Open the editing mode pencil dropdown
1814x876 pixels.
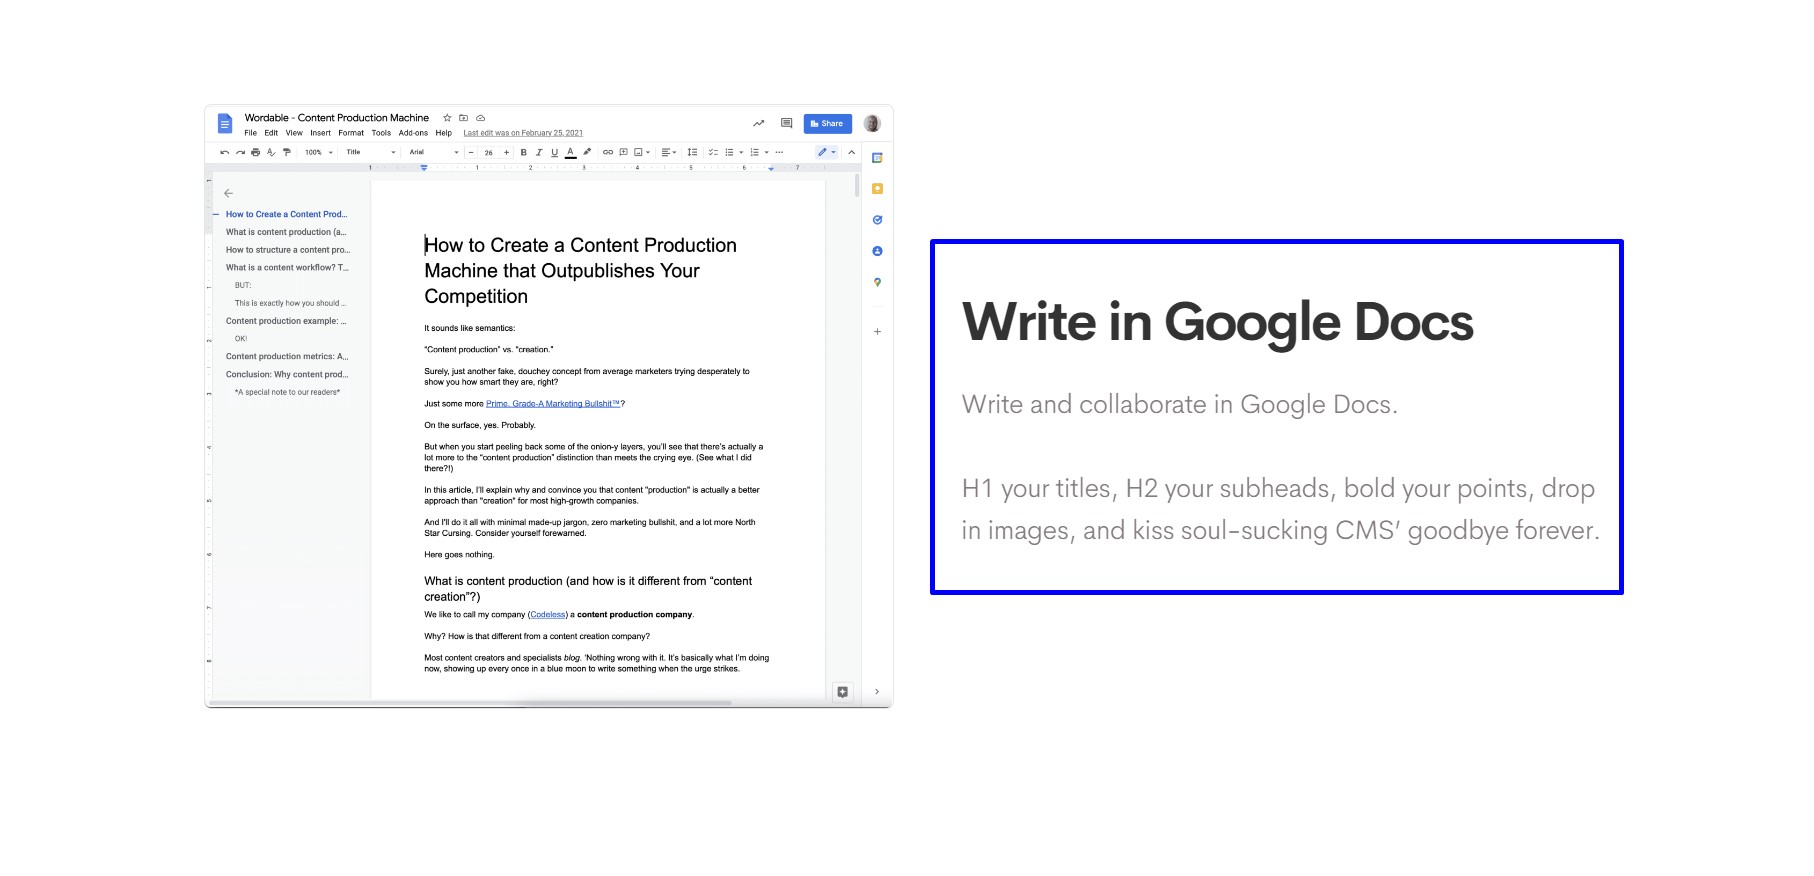[x=827, y=152]
